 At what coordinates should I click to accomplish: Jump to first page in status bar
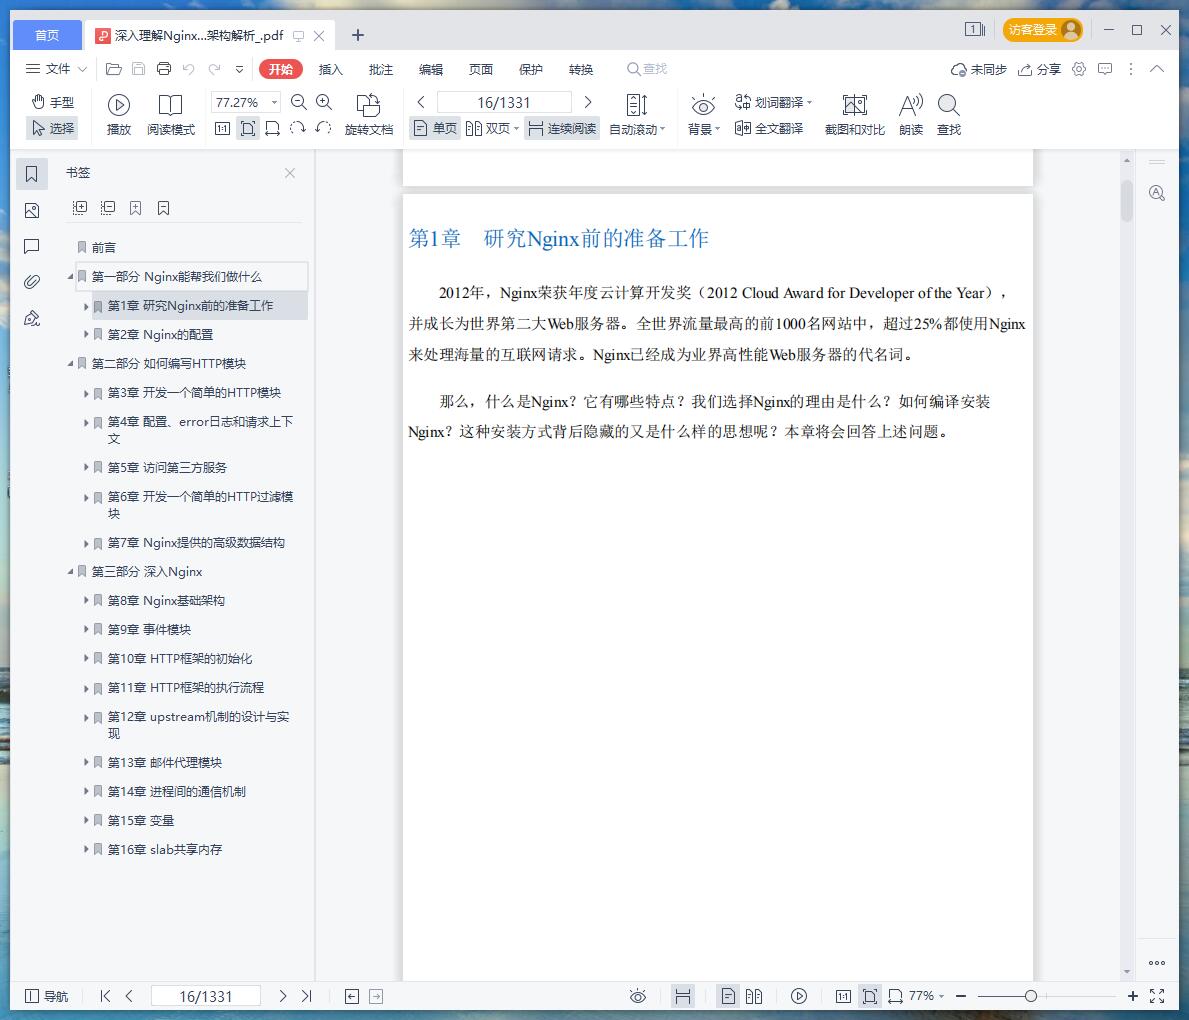(105, 996)
